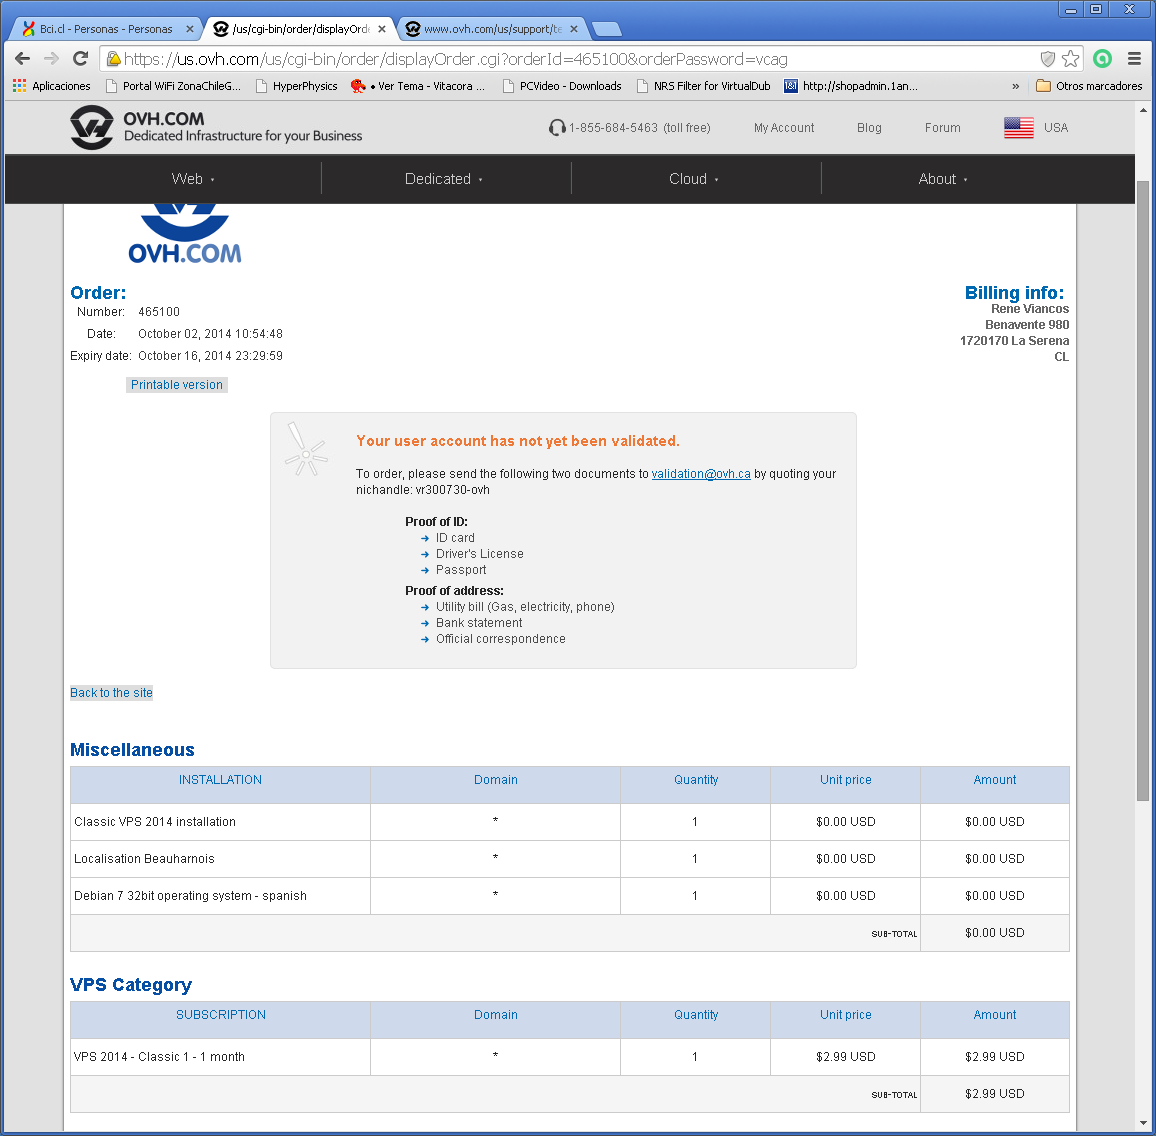
Task: Open the Otros marcadores bookmarks folder
Action: coord(1088,86)
